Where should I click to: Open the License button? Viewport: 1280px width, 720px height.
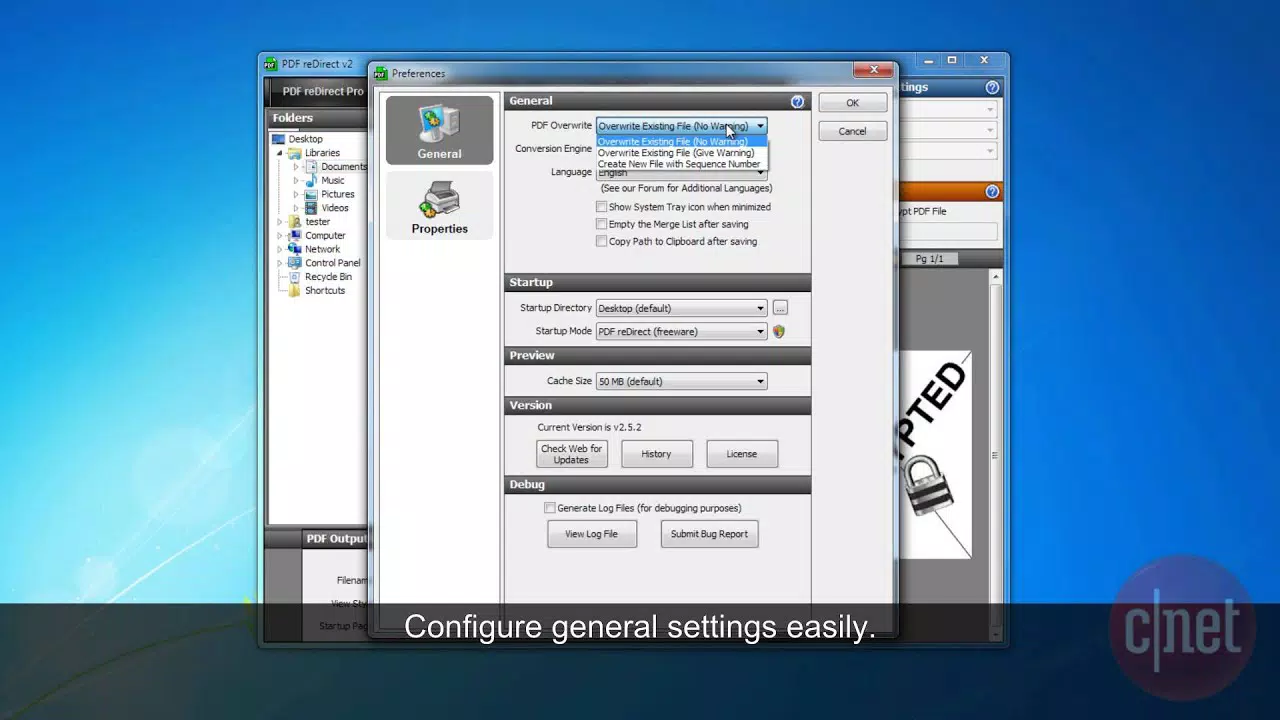(742, 454)
